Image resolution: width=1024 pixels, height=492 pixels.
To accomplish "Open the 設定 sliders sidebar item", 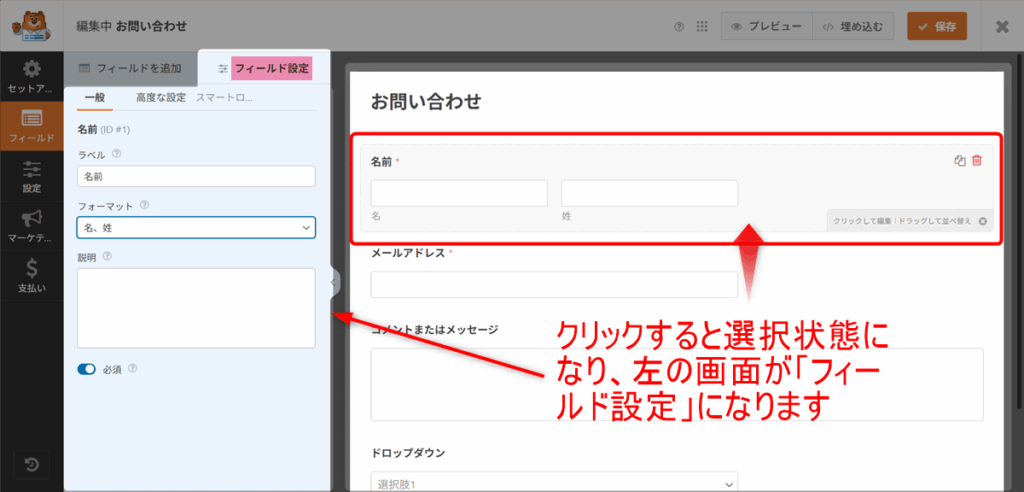I will click(31, 176).
